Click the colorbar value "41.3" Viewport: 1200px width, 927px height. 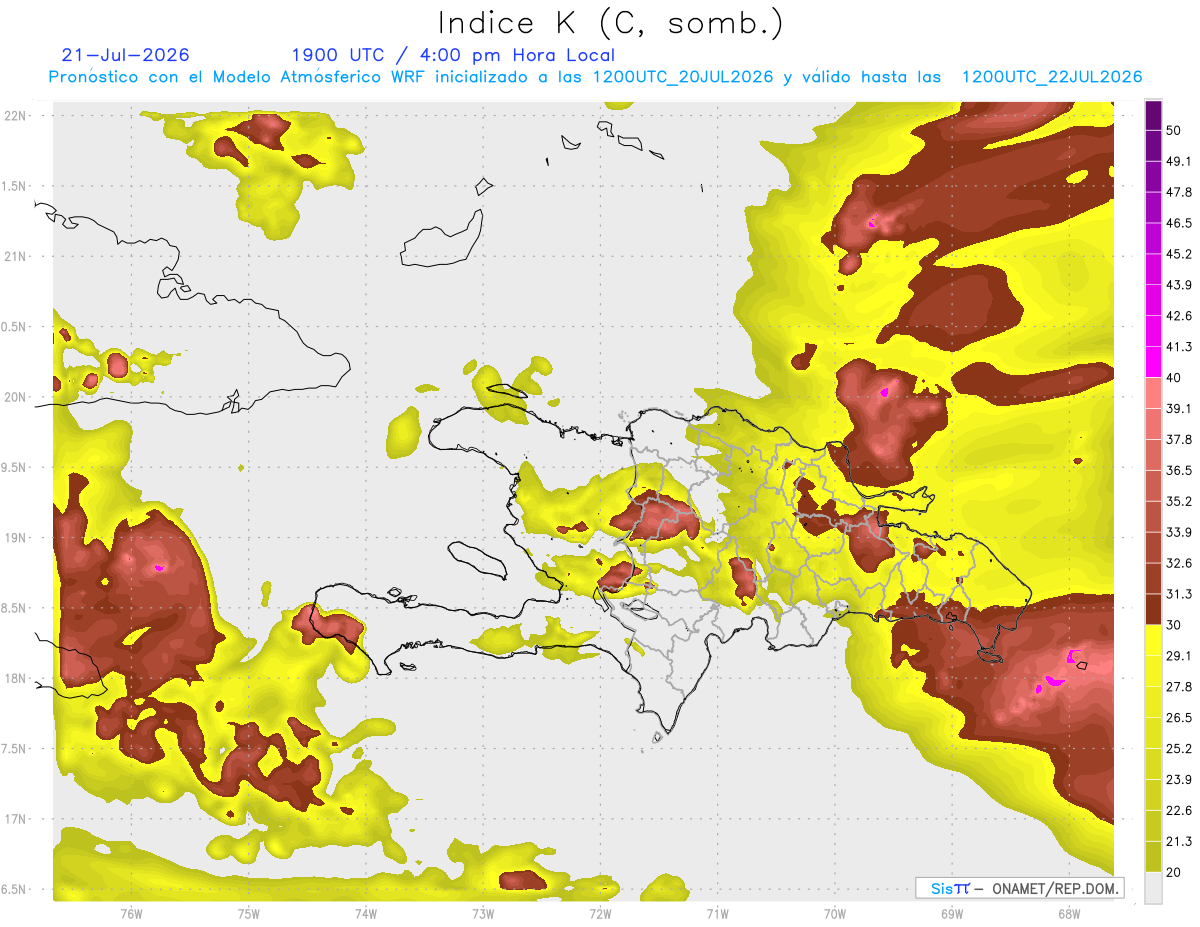click(x=1179, y=347)
